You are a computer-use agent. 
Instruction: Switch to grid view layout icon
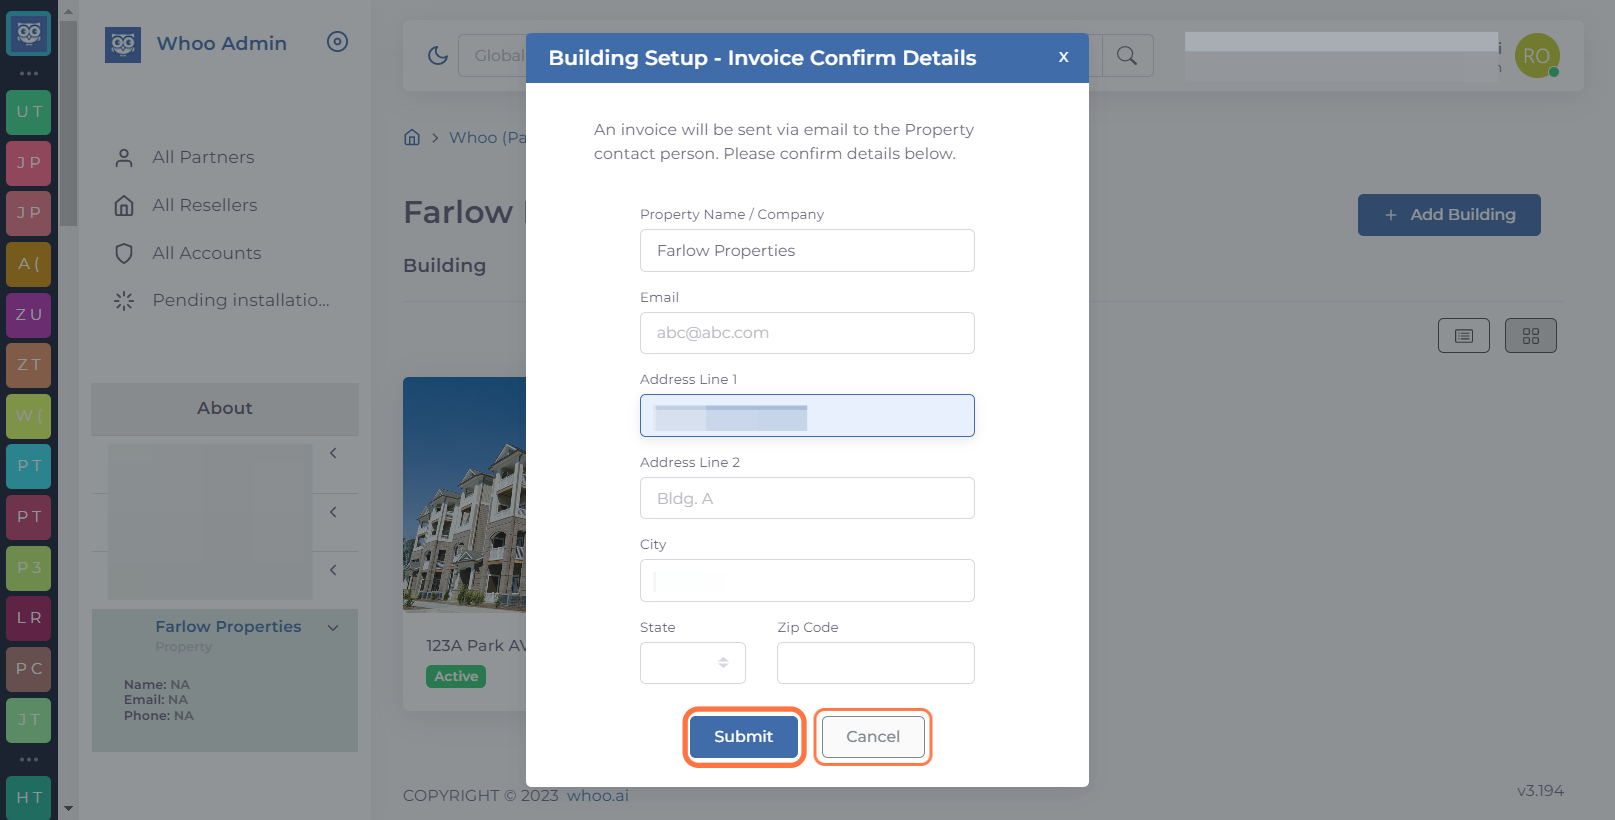[1531, 336]
